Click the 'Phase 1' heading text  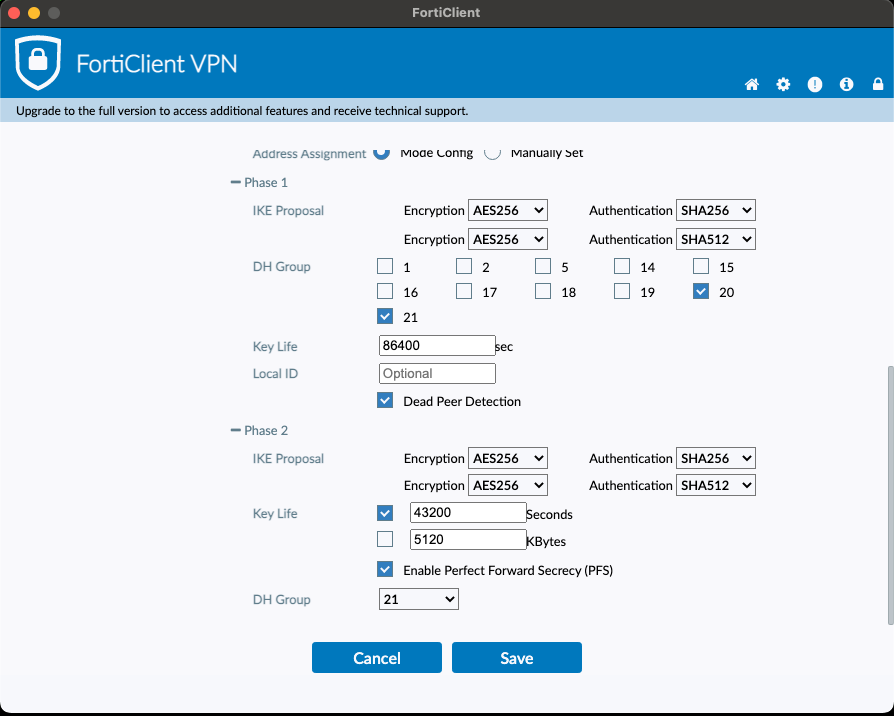point(266,182)
